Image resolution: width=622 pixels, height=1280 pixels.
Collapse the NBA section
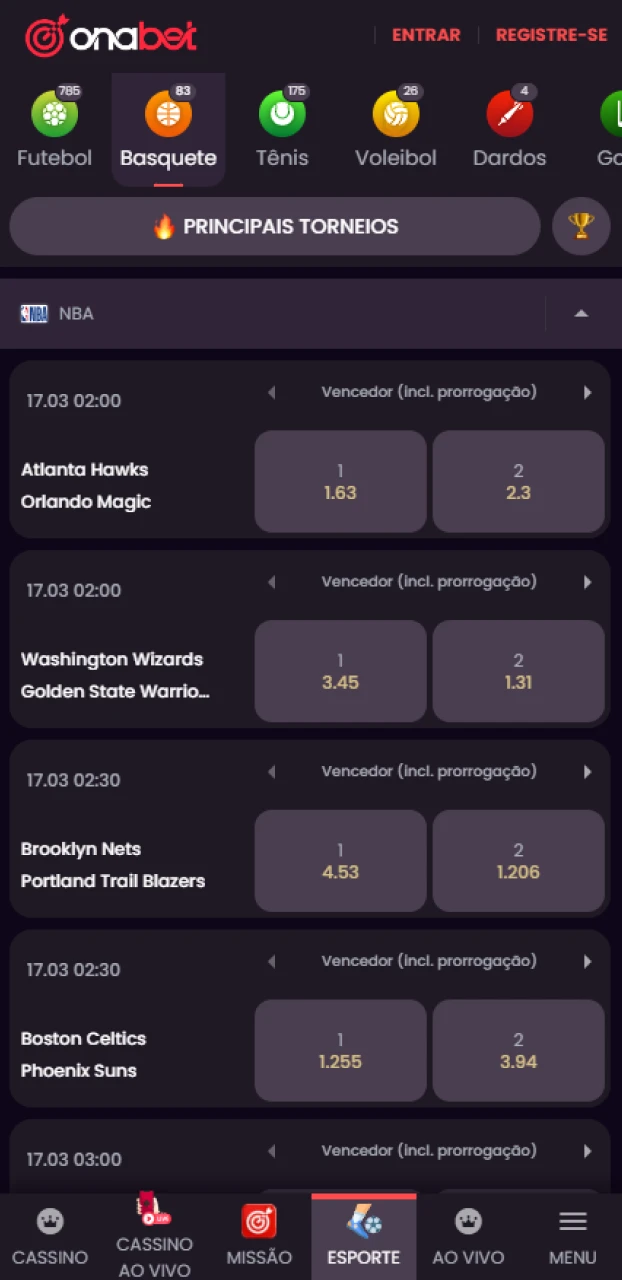581,313
